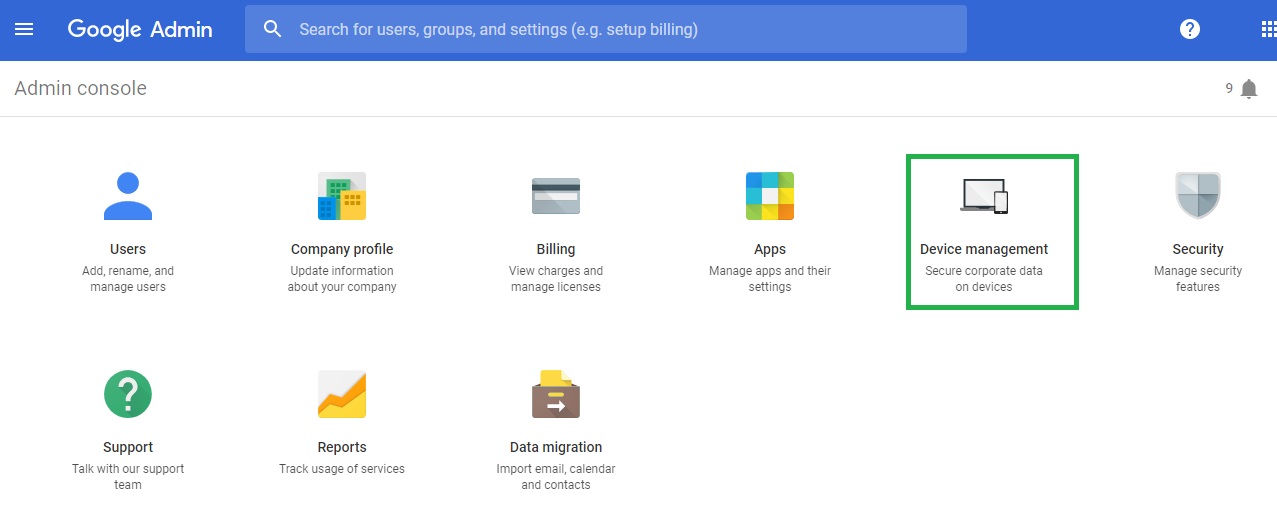This screenshot has width=1277, height=514.
Task: Click 'Add, rename, and manage users' text
Action: 128,279
